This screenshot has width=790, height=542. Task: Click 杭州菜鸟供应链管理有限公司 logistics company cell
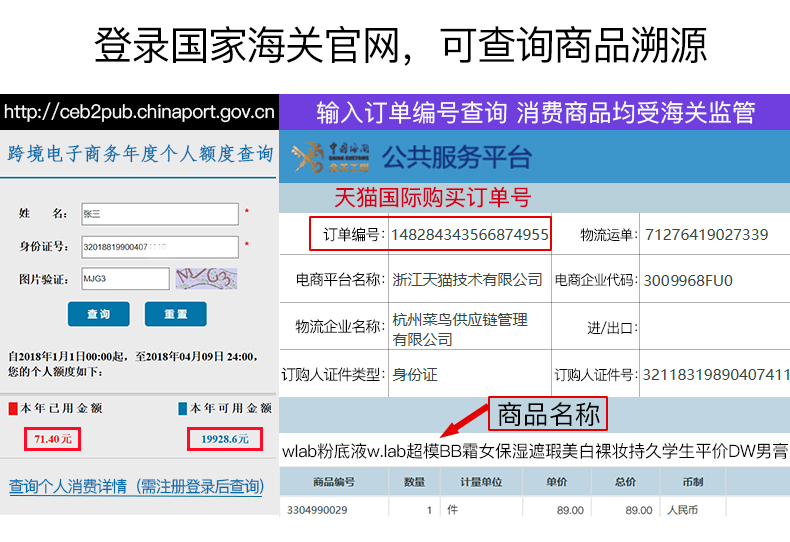click(470, 328)
